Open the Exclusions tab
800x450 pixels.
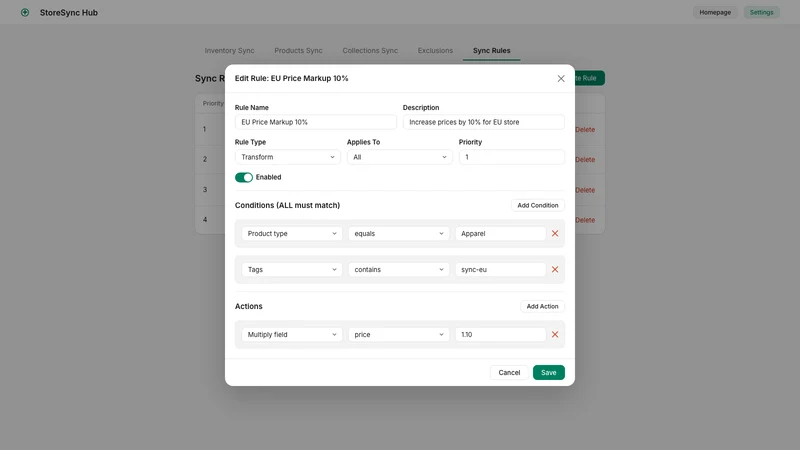[x=435, y=51]
